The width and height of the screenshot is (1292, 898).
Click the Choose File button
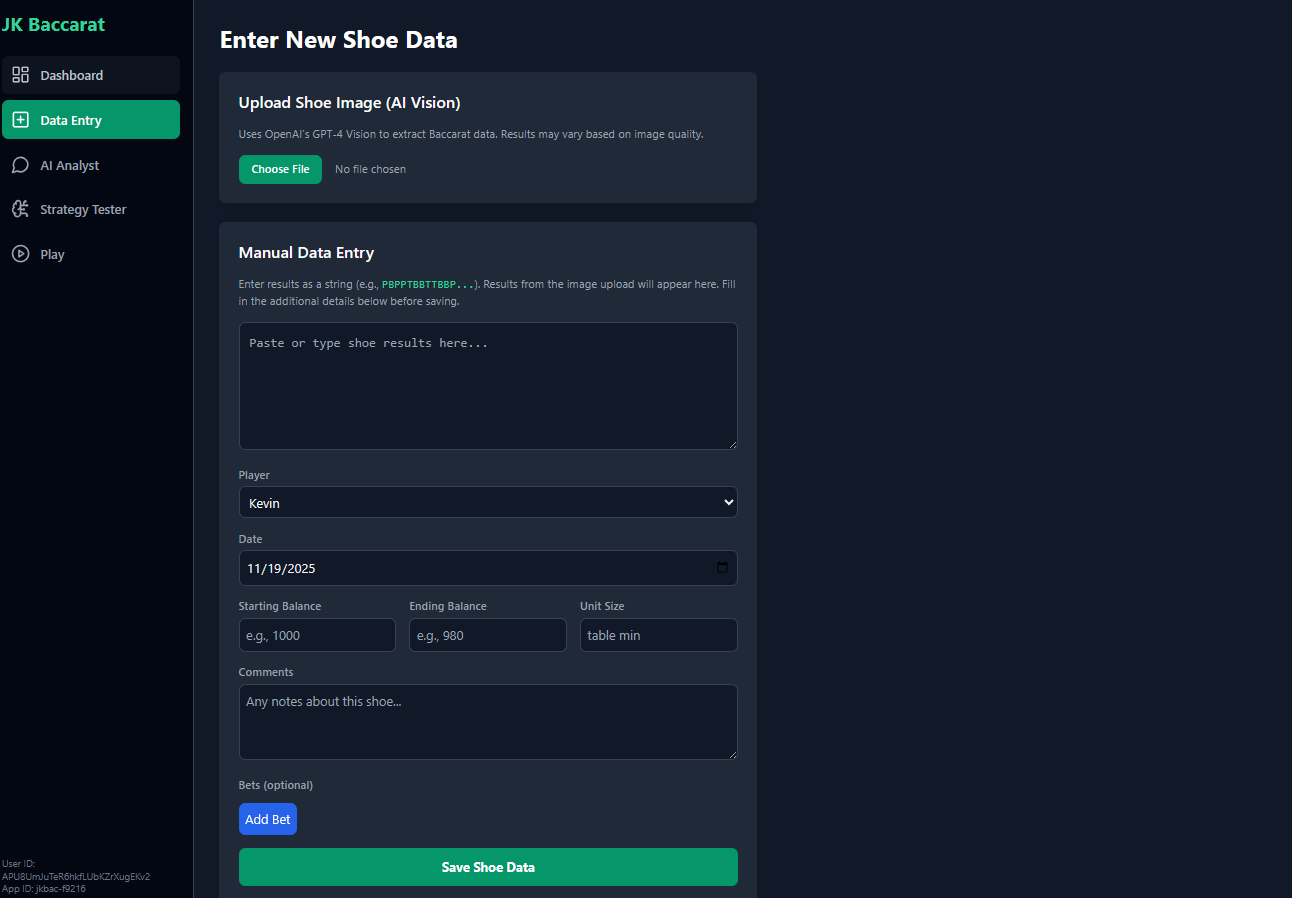[x=280, y=169]
